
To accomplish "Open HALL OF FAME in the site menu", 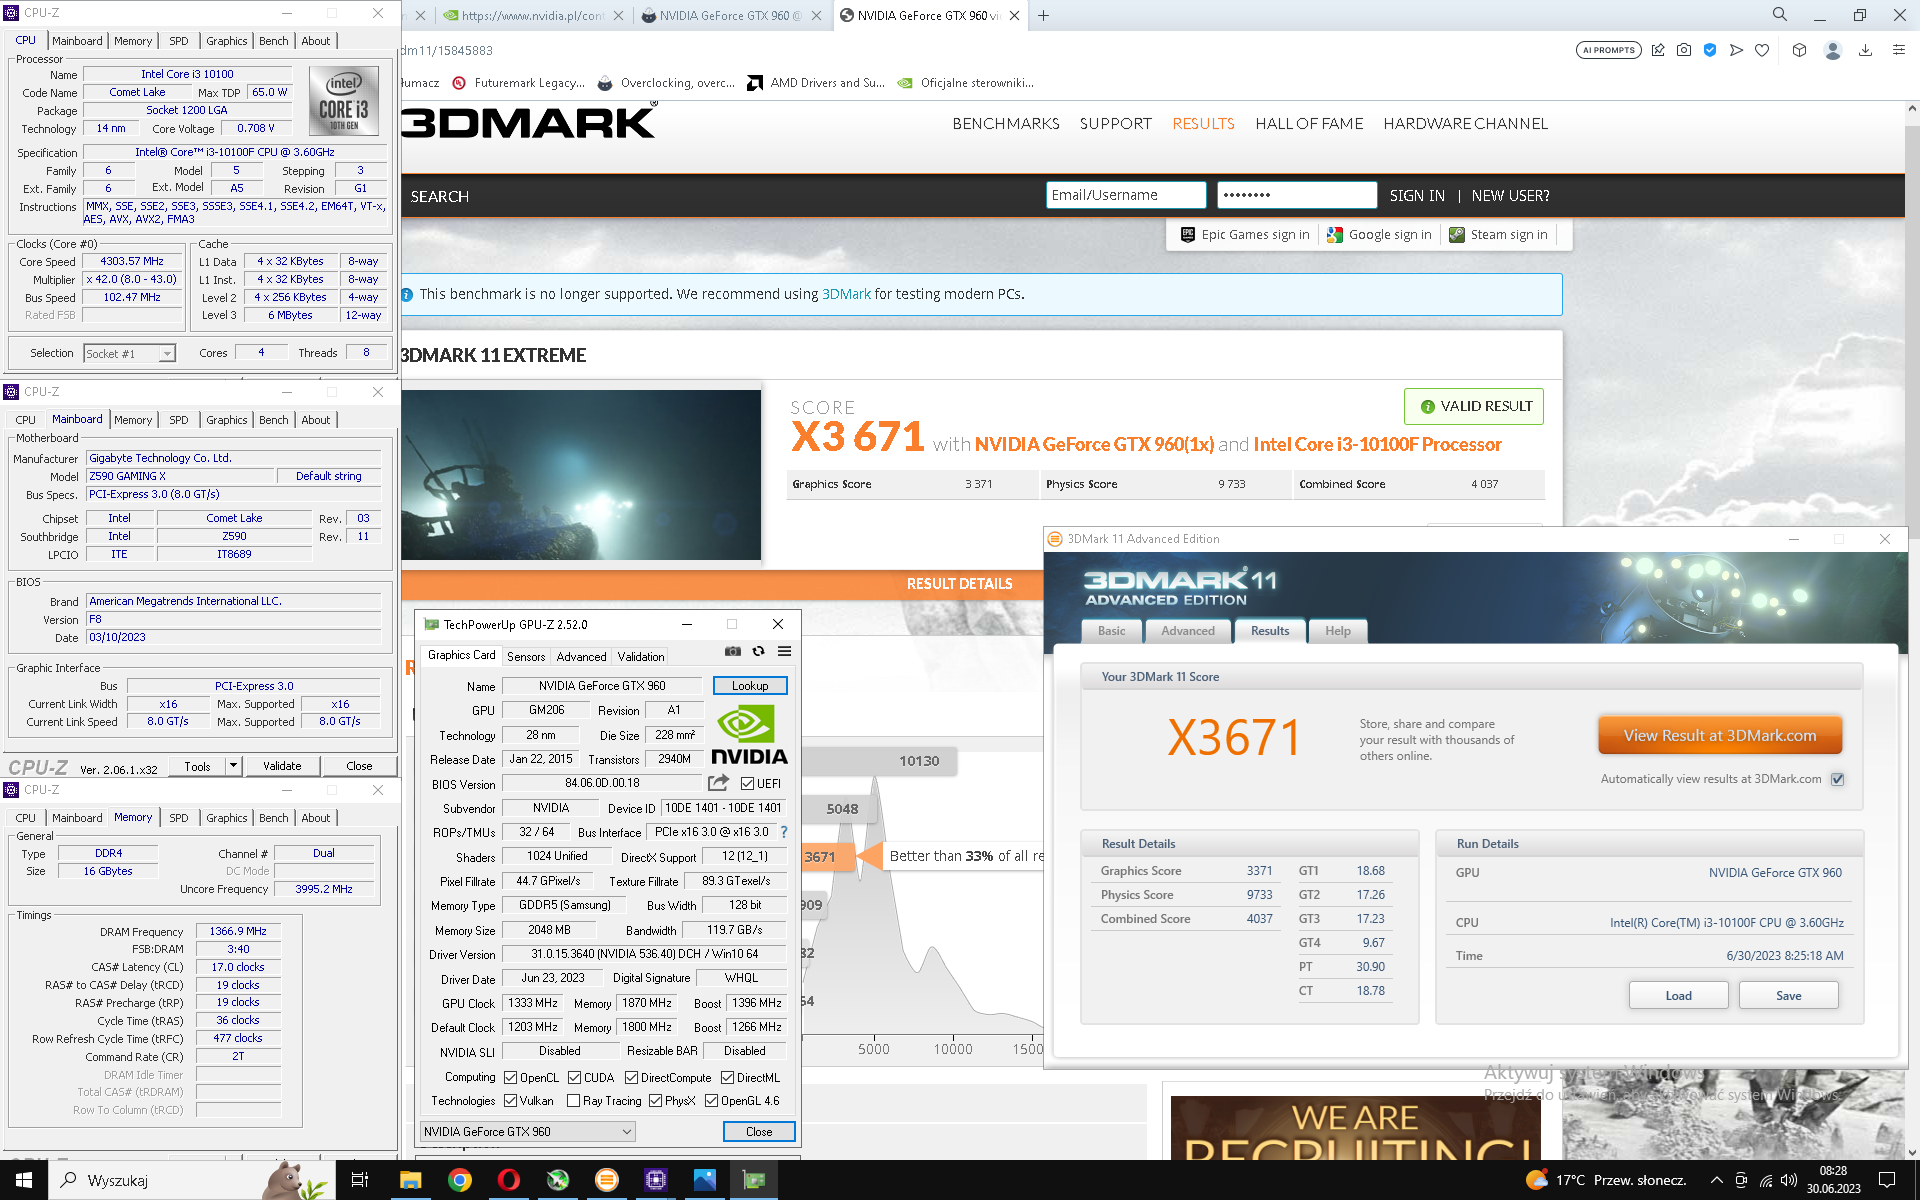I will [1309, 123].
